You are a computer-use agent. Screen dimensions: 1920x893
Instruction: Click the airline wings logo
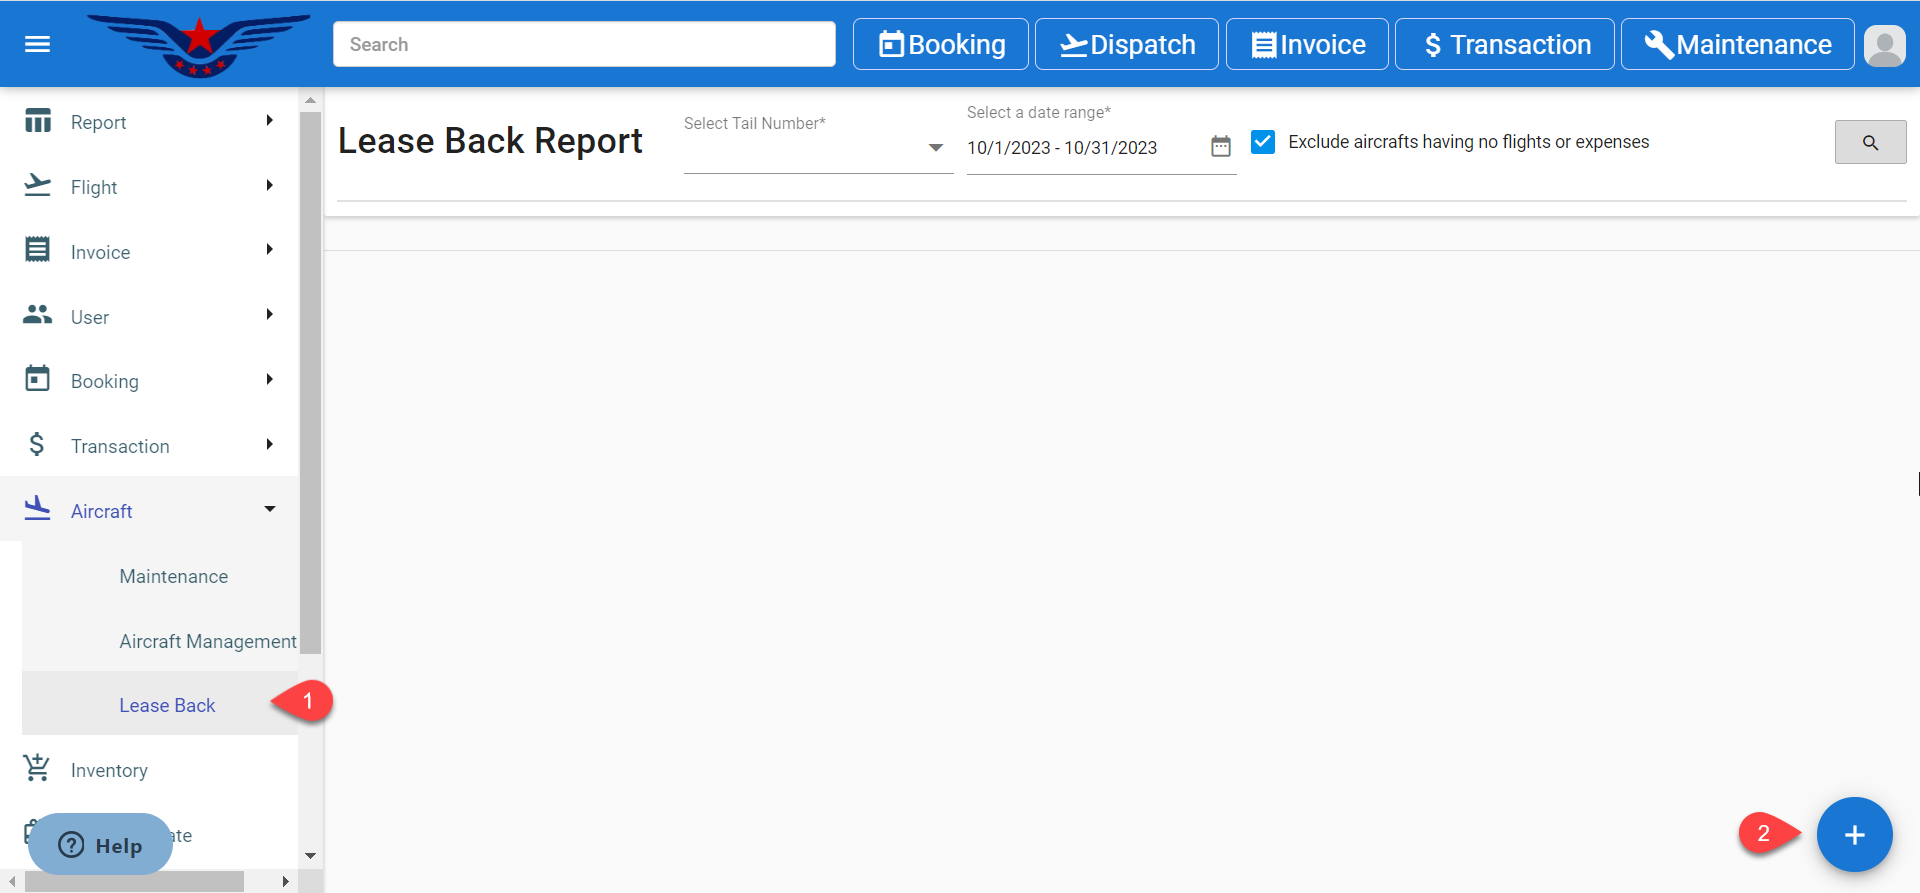click(x=199, y=45)
